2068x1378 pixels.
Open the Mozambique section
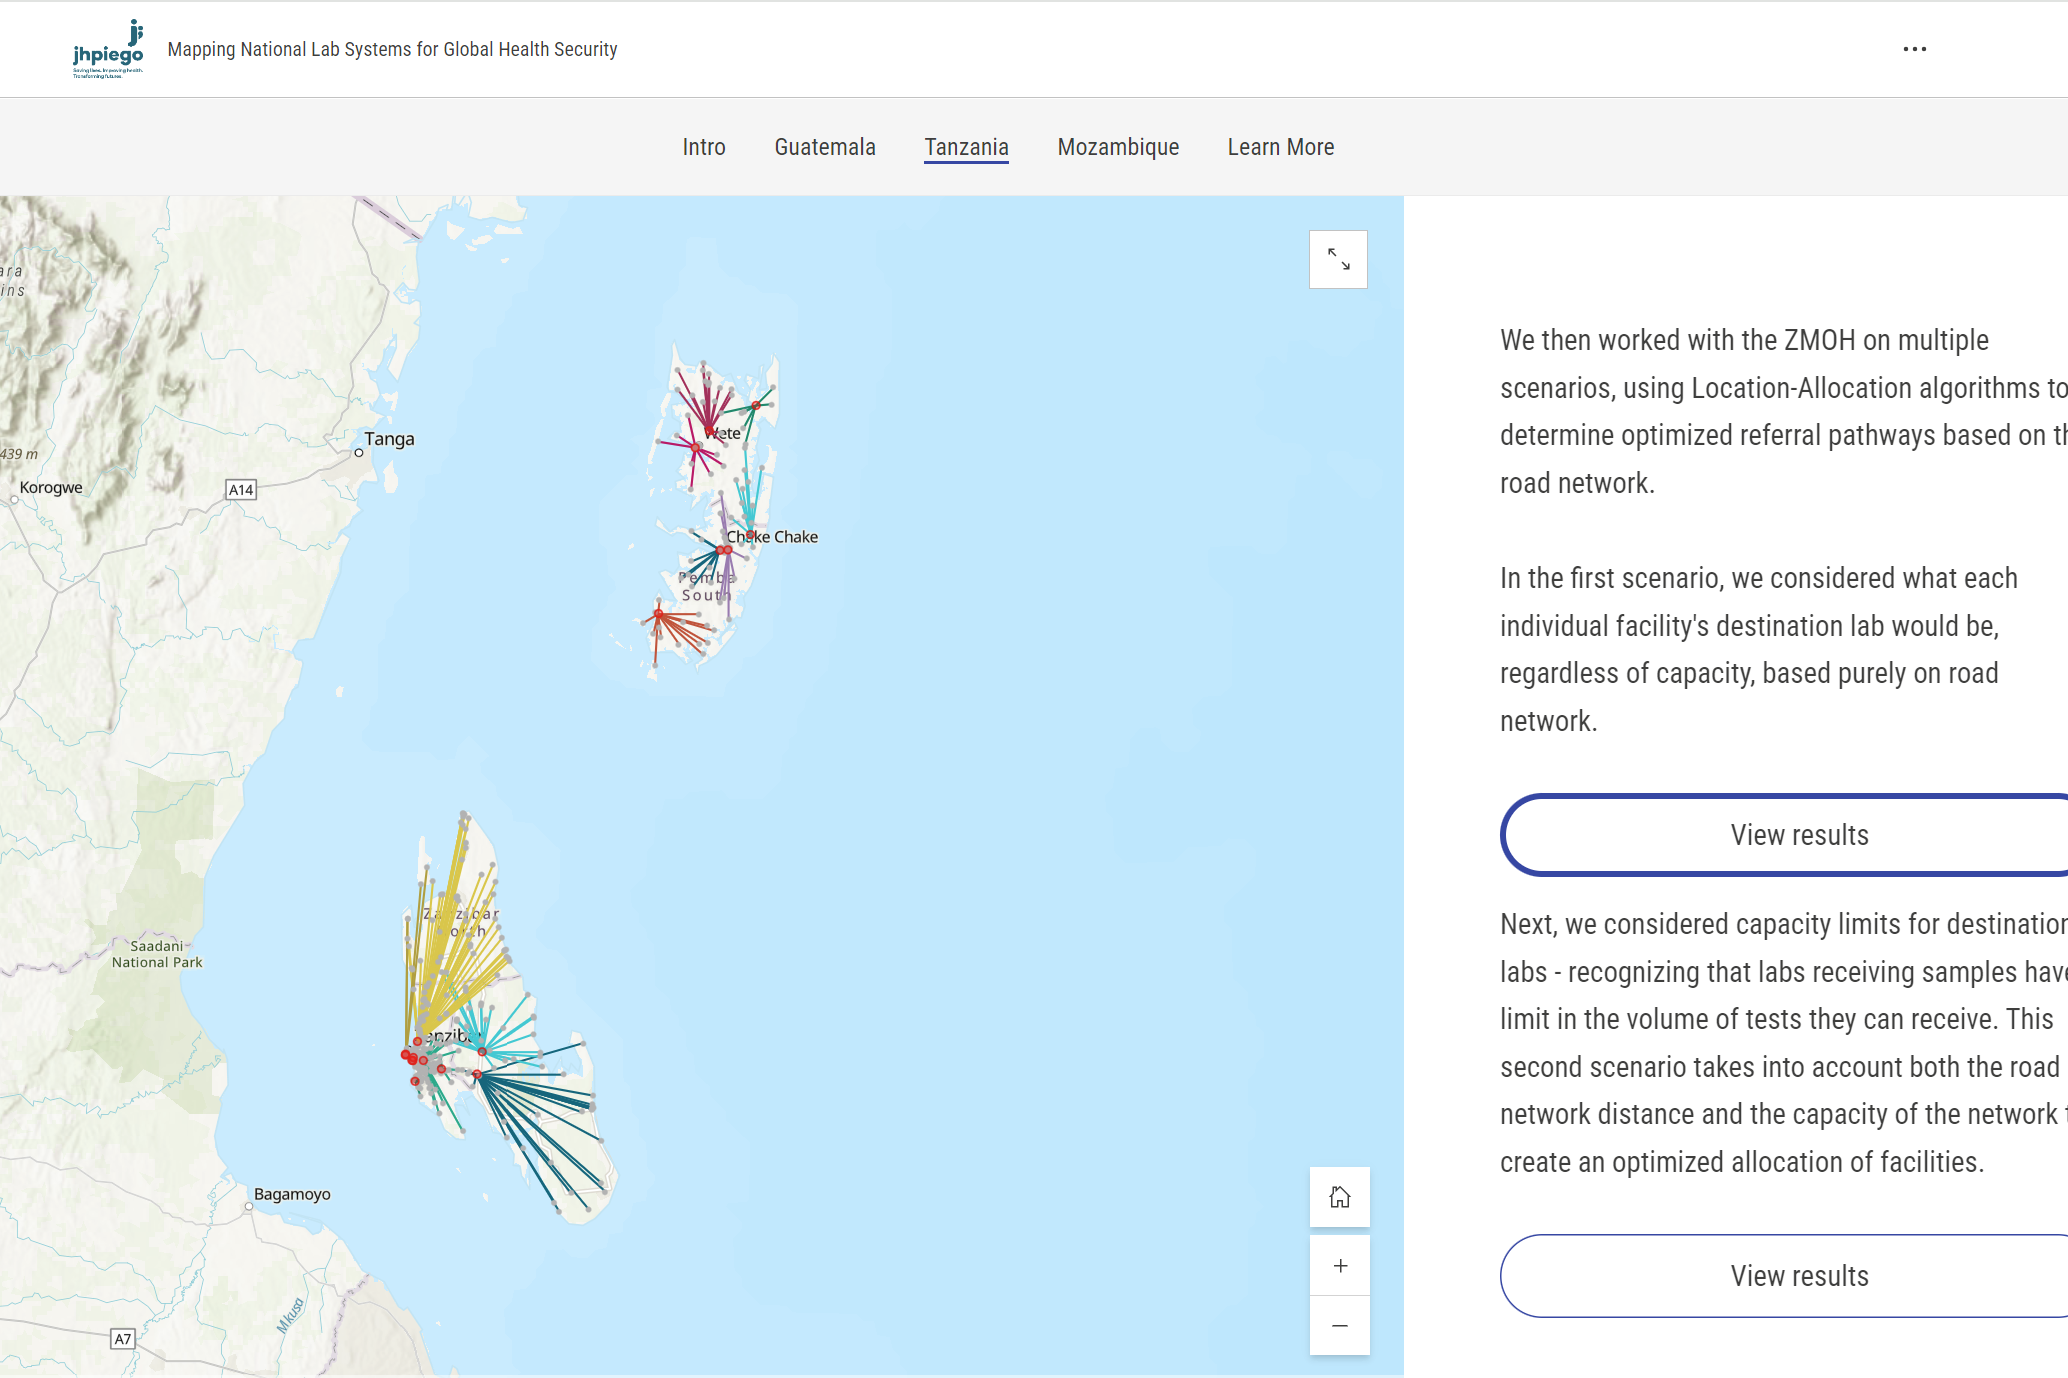1118,147
